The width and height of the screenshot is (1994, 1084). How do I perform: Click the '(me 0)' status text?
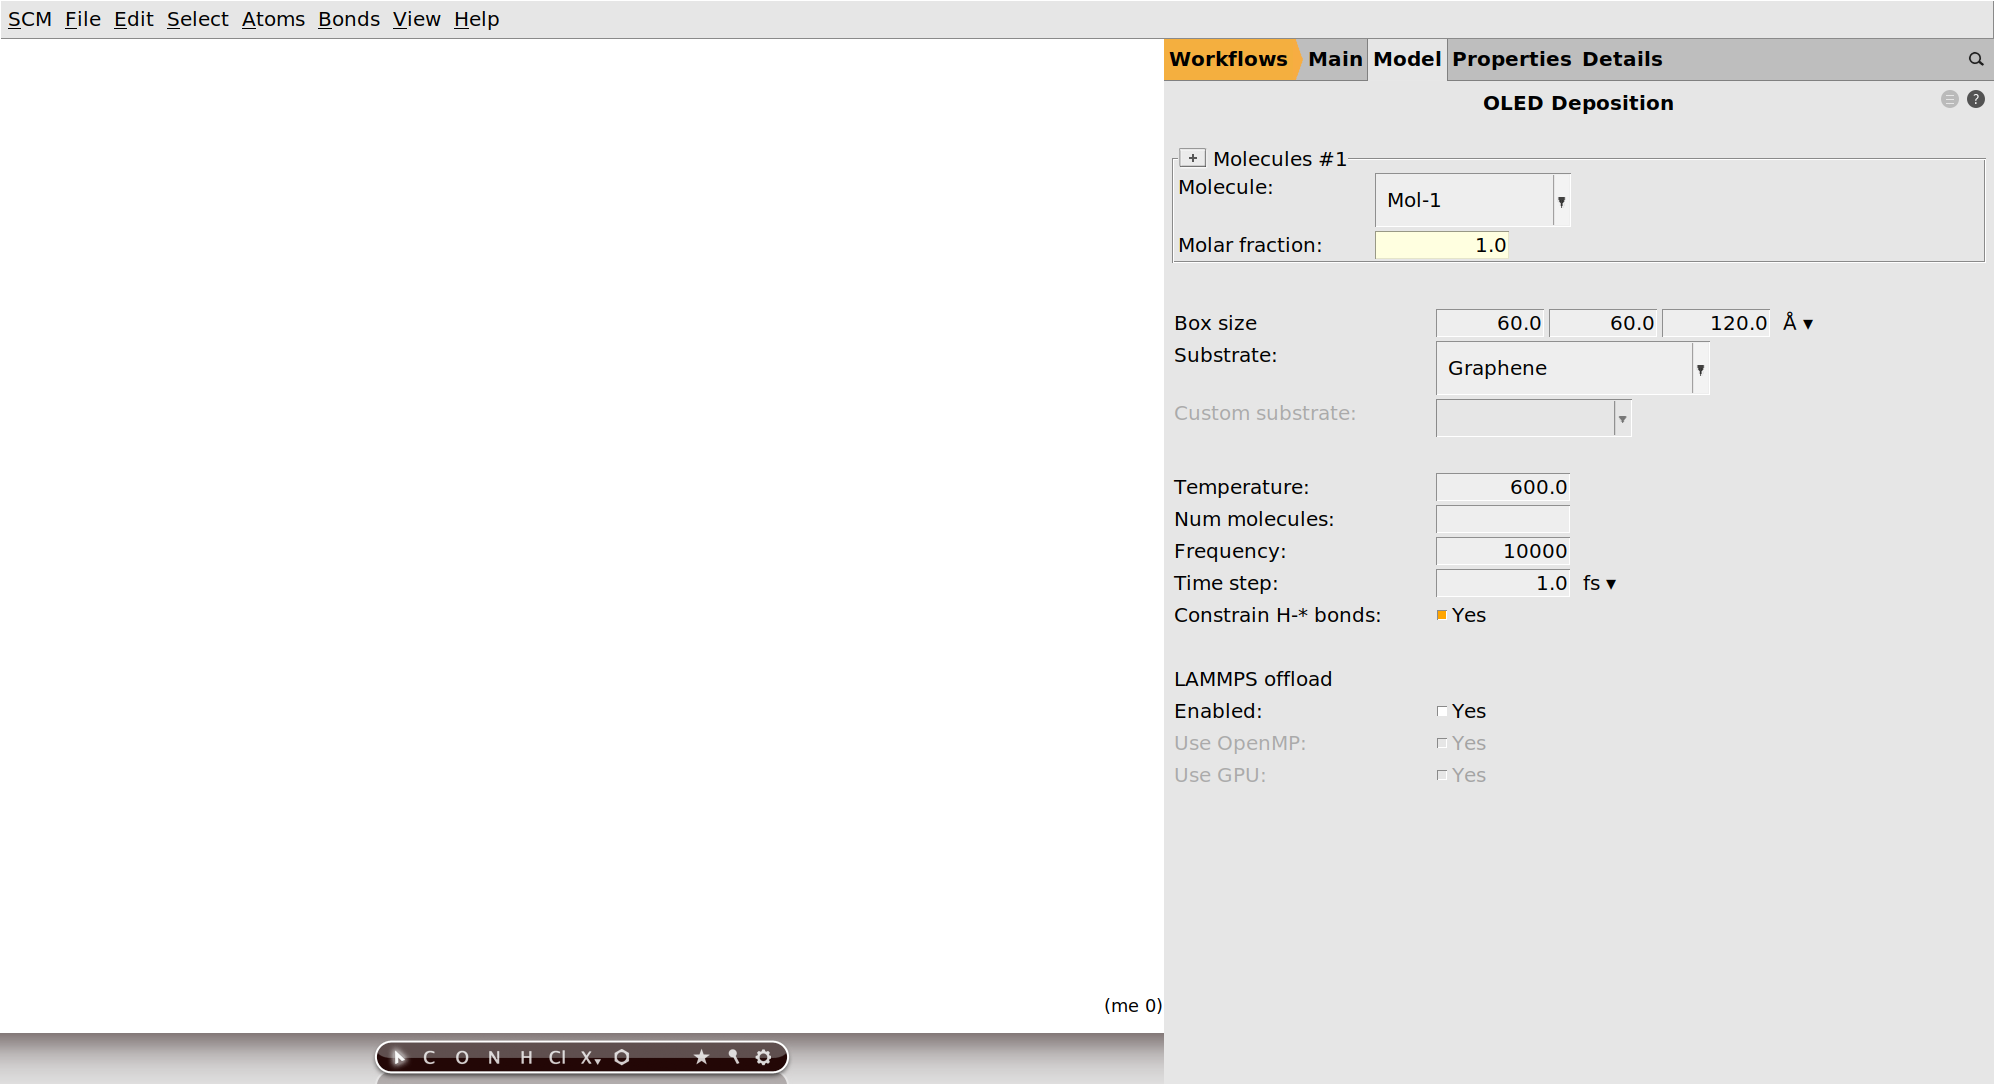tap(1132, 1006)
